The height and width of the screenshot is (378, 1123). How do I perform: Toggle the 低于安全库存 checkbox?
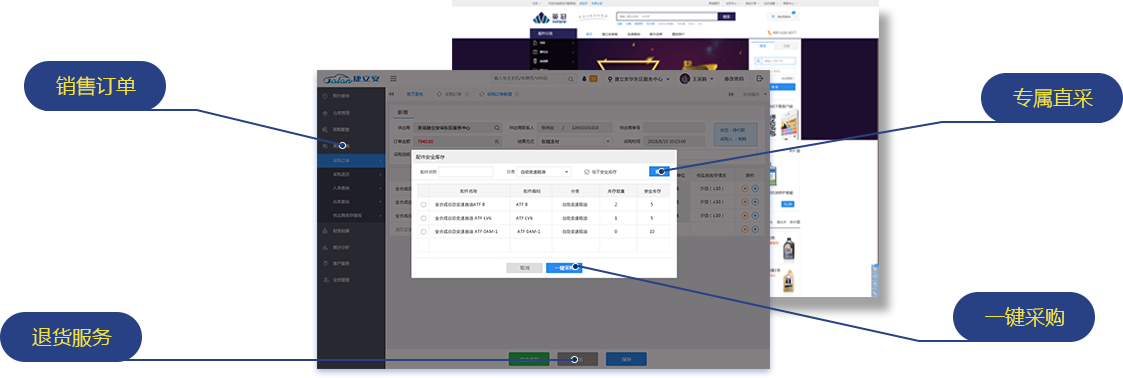point(587,172)
